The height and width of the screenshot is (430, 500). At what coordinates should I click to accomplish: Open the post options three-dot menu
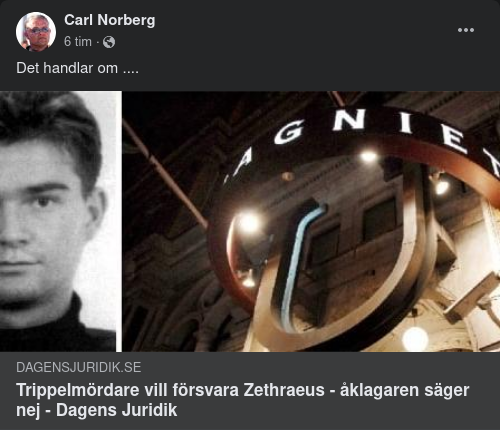pyautogui.click(x=466, y=30)
